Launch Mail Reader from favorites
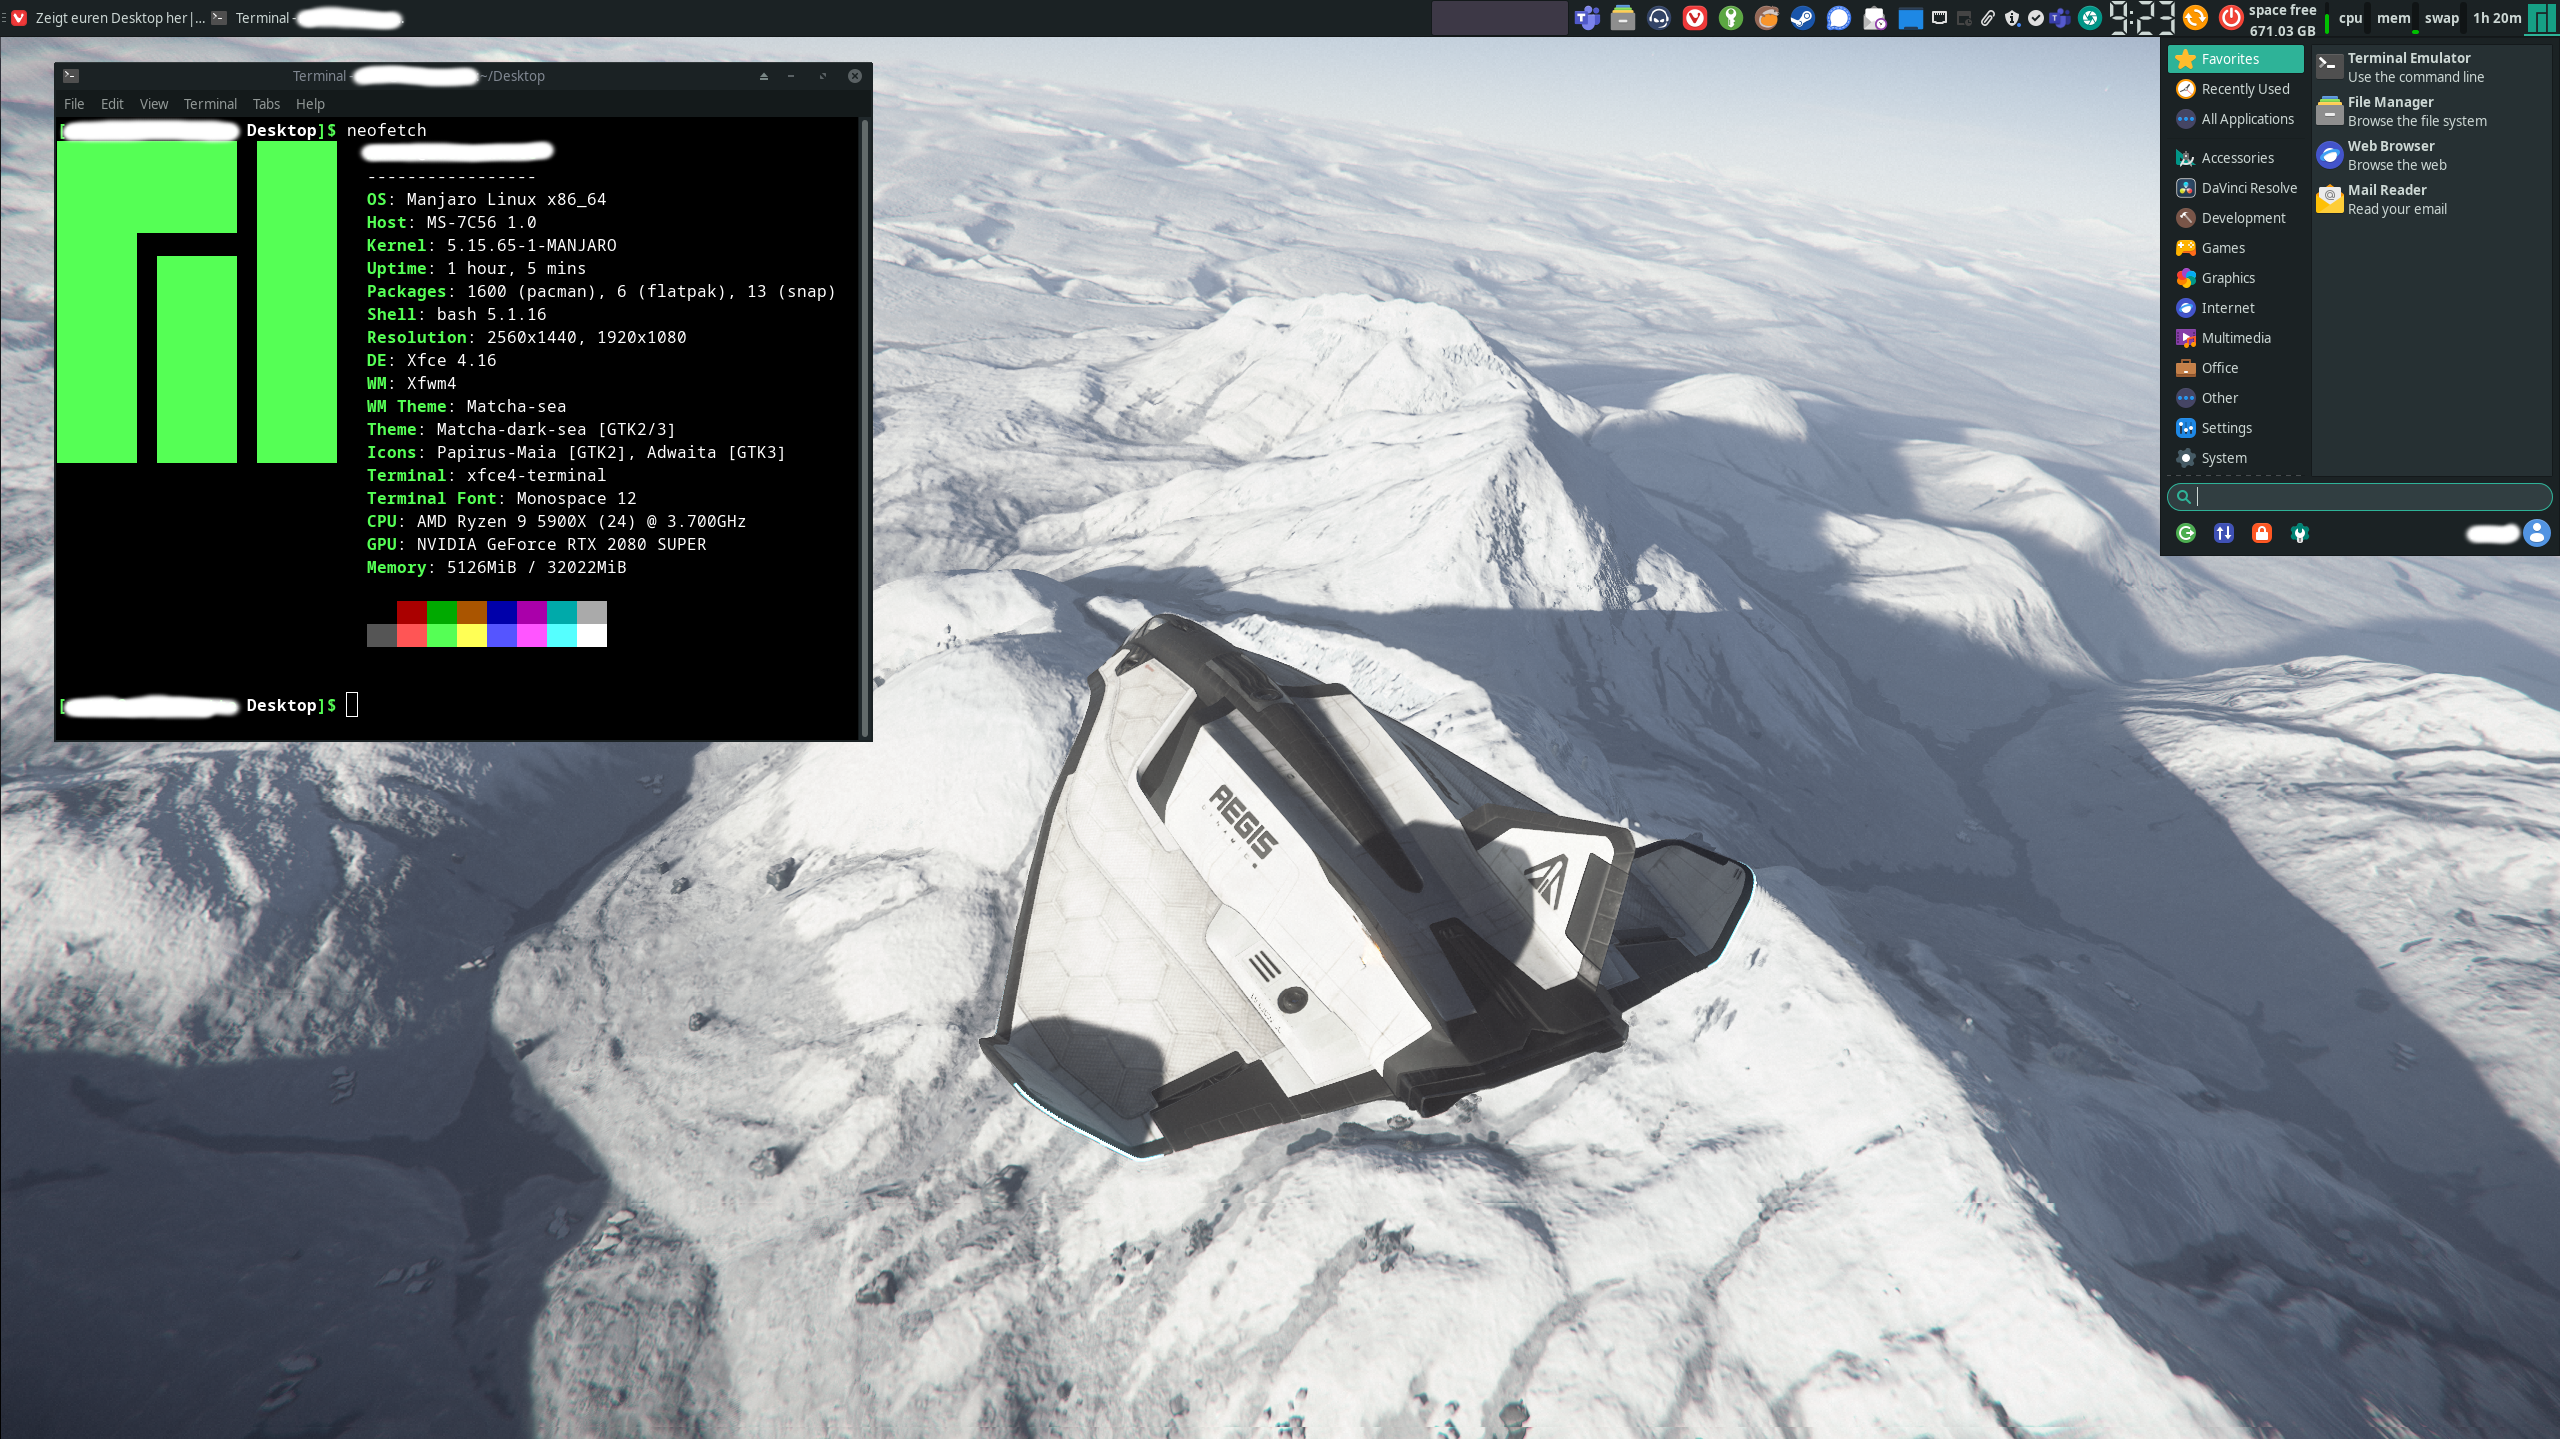The width and height of the screenshot is (2560, 1440). (x=2432, y=199)
